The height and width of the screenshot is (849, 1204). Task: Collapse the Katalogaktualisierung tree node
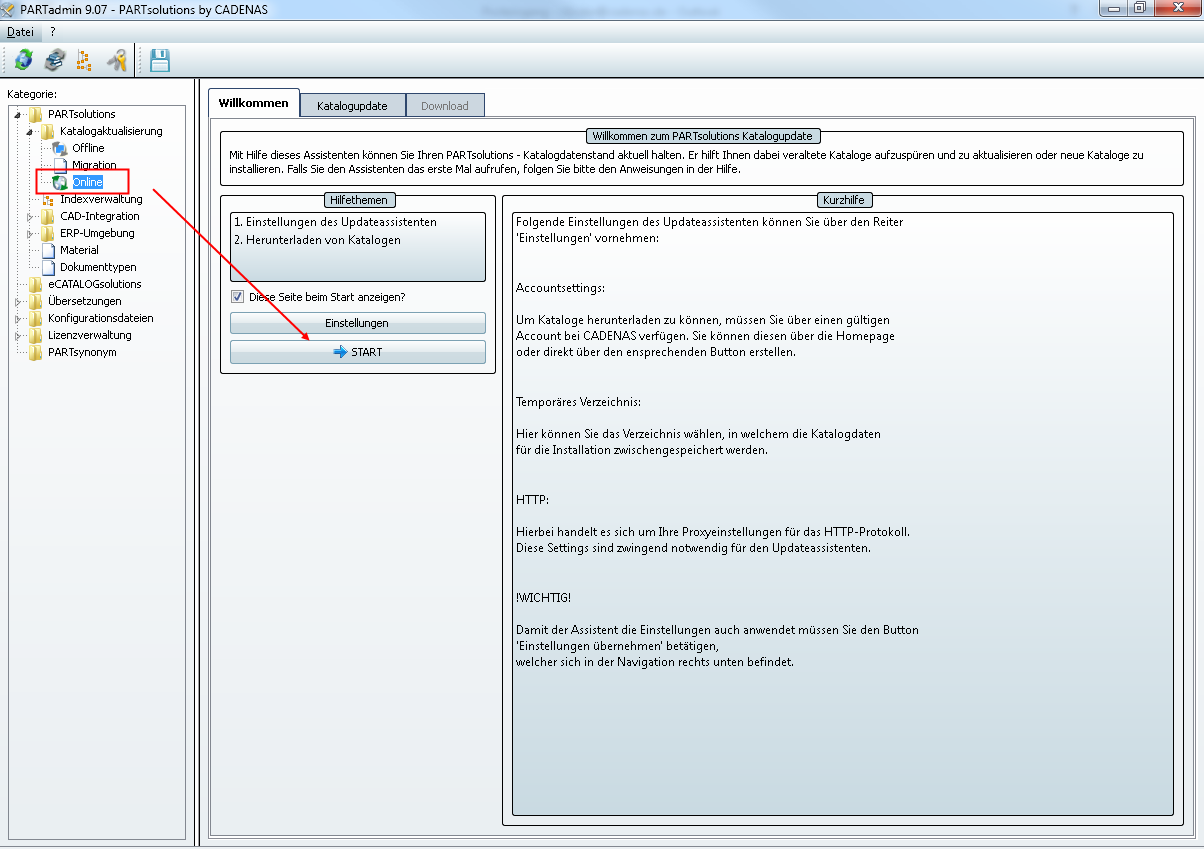pyautogui.click(x=30, y=131)
